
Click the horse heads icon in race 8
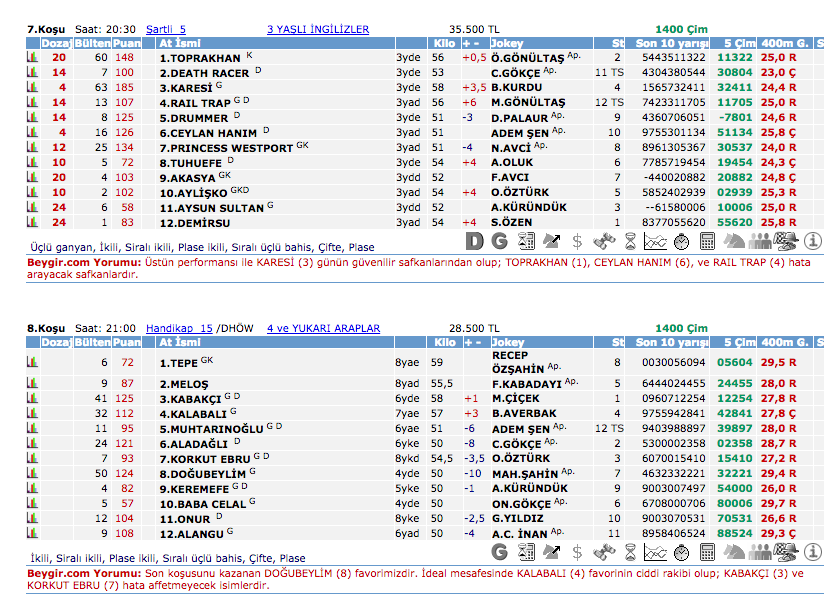pos(733,551)
